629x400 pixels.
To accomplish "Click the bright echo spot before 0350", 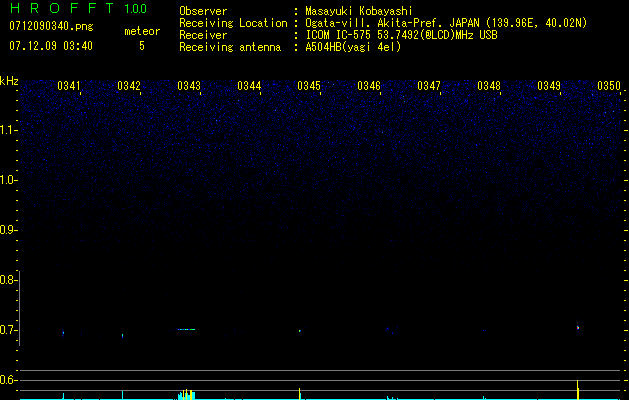I will tap(578, 328).
